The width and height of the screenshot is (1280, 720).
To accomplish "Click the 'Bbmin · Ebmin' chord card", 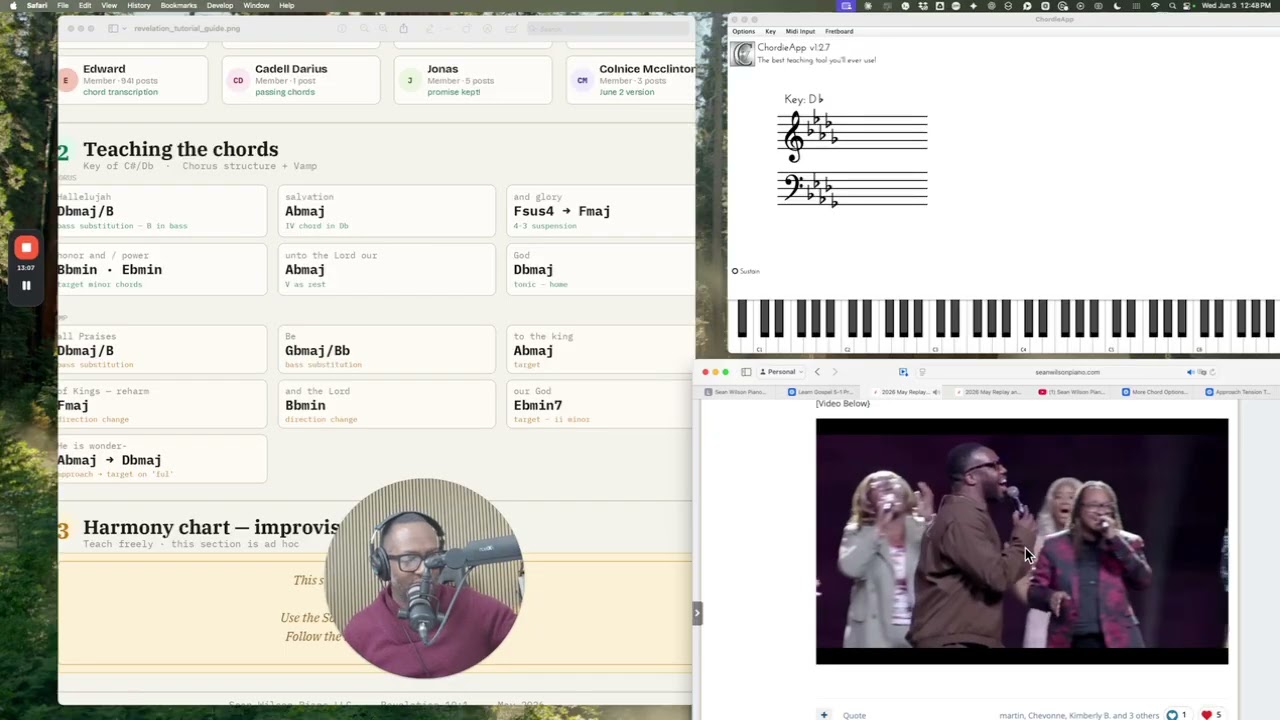I will coord(162,270).
